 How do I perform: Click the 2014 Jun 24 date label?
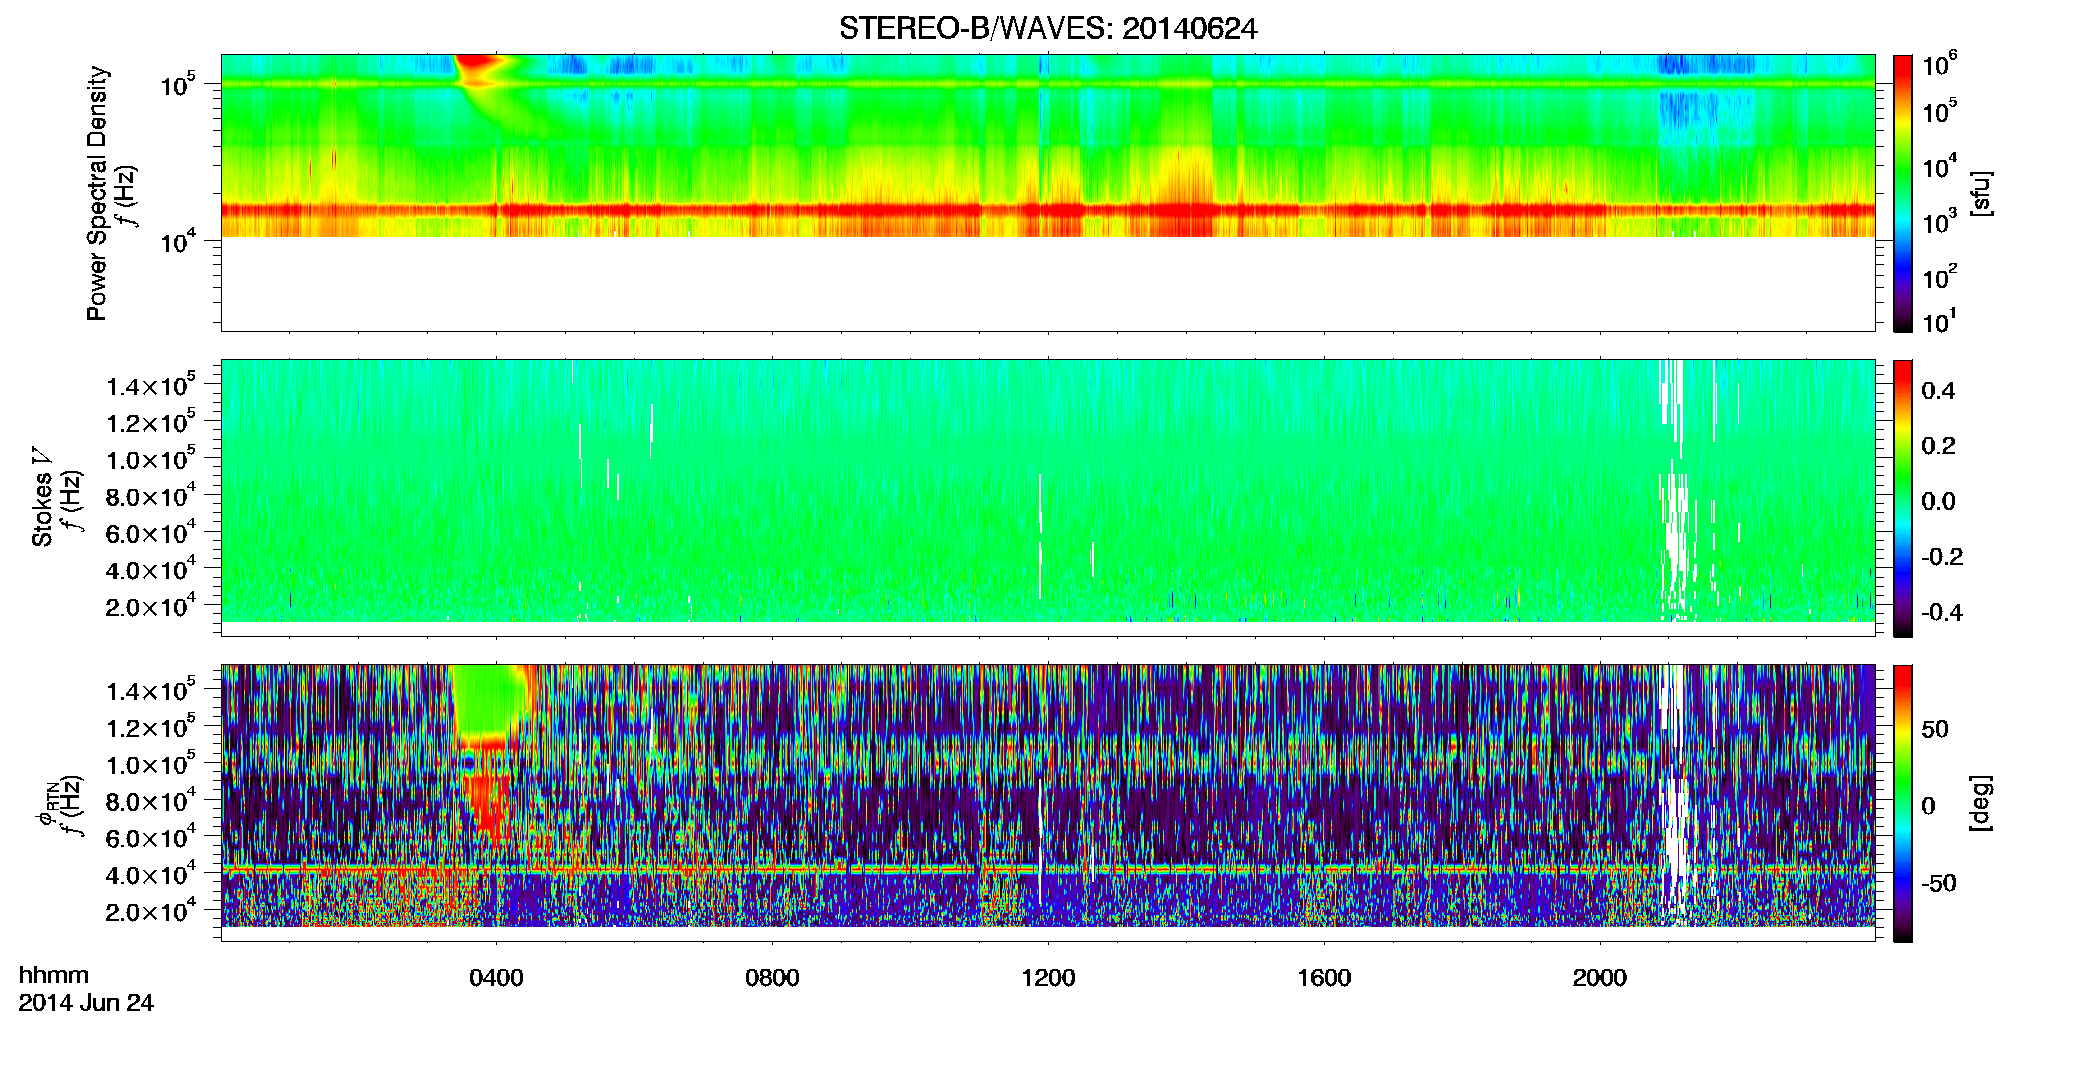click(86, 1003)
